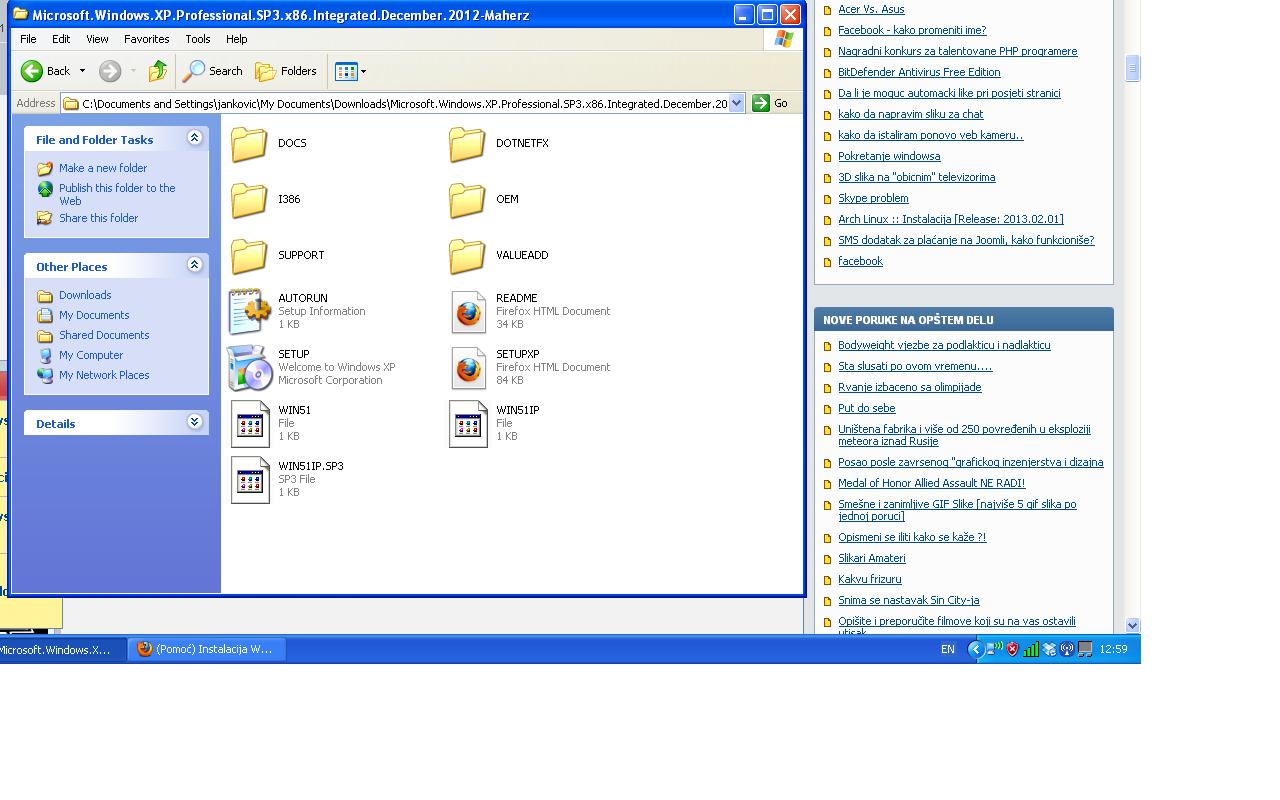The width and height of the screenshot is (1280, 800).
Task: Go to Downloads in Other Places
Action: pyautogui.click(x=85, y=295)
